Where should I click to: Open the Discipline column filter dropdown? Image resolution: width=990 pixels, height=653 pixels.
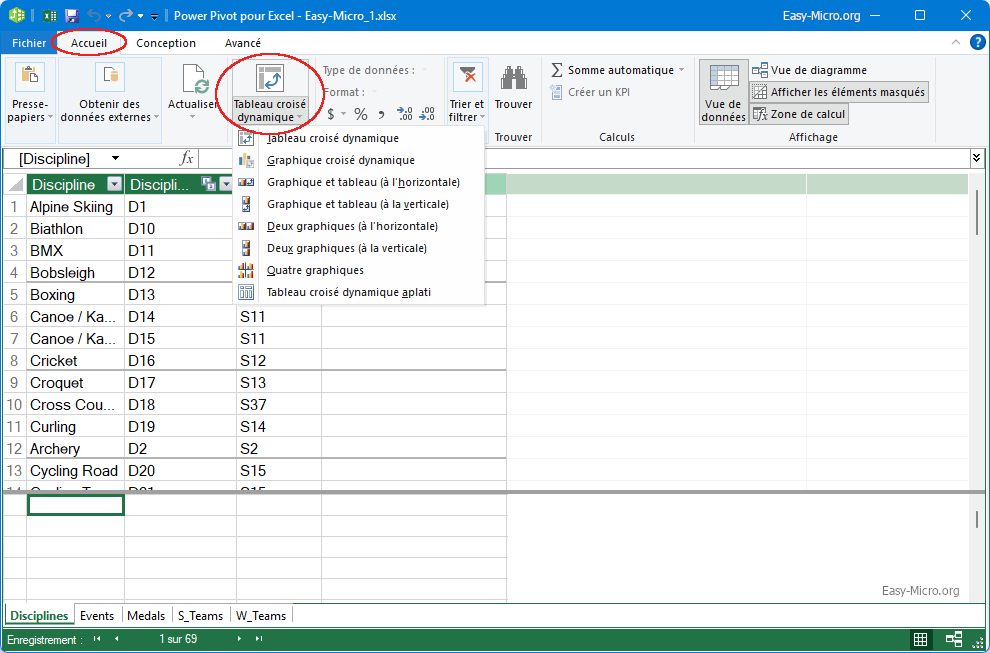tap(114, 184)
